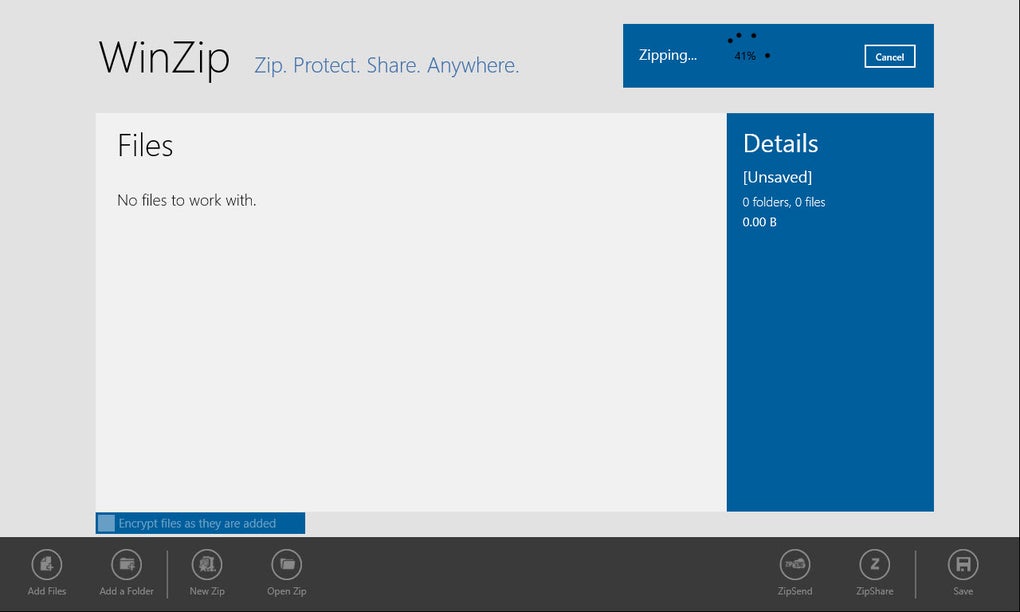The image size is (1020, 612).
Task: Click the No files to work with message
Action: point(187,200)
